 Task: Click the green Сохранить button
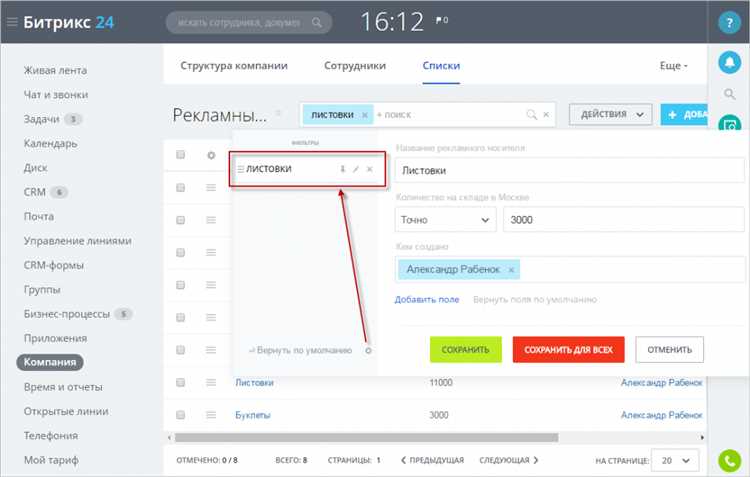[x=465, y=350]
